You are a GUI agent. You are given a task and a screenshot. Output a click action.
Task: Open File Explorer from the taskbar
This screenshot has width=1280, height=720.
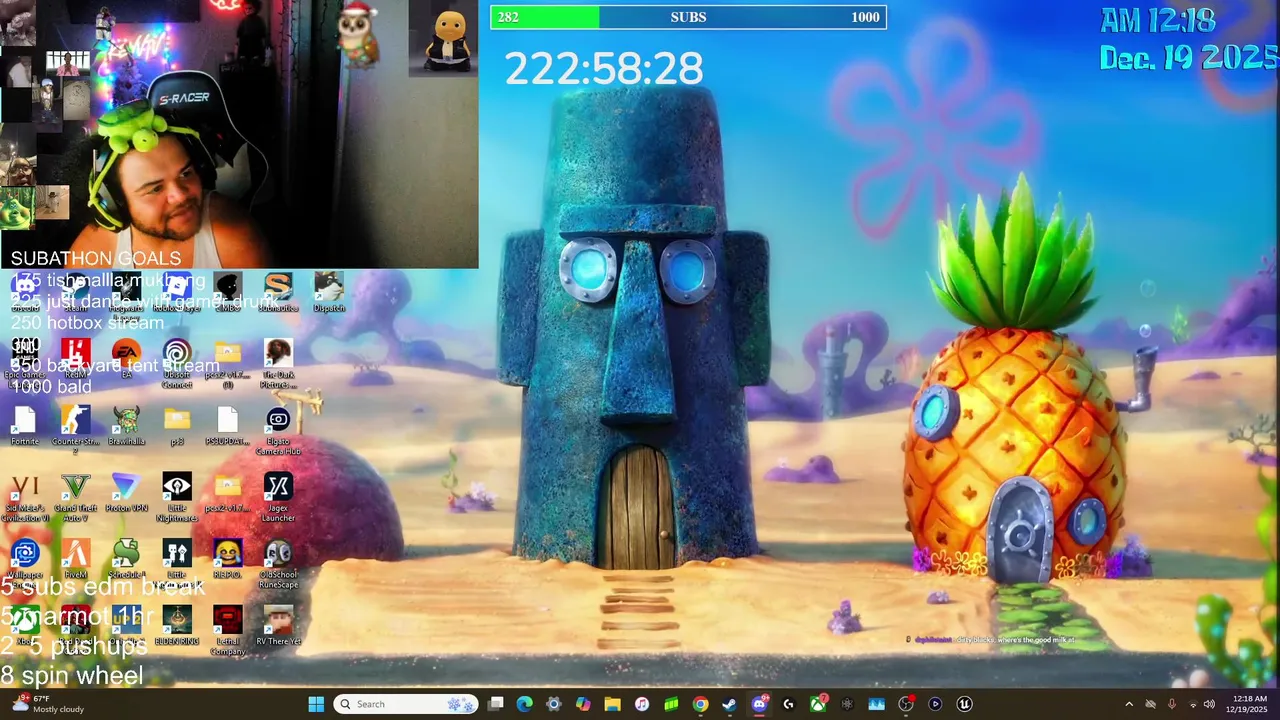612,704
